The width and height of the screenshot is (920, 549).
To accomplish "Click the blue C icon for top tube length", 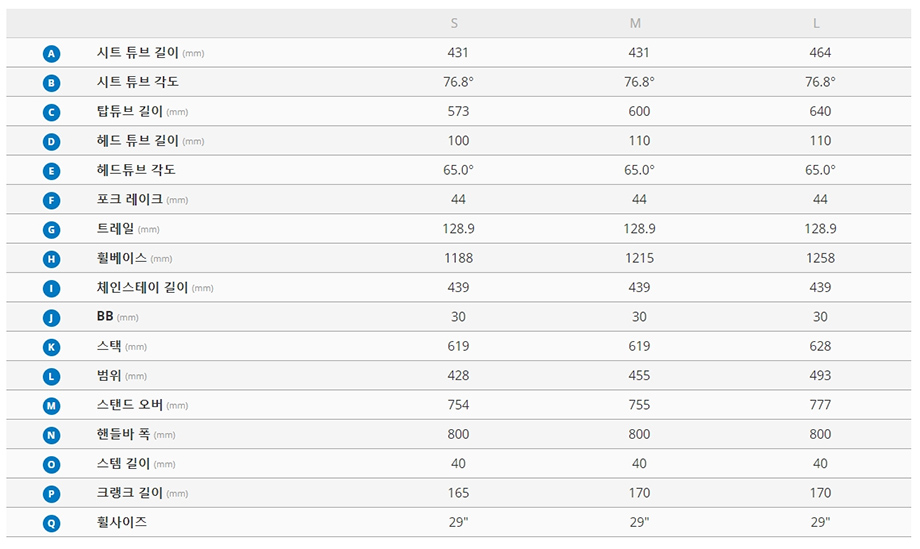I will click(52, 112).
